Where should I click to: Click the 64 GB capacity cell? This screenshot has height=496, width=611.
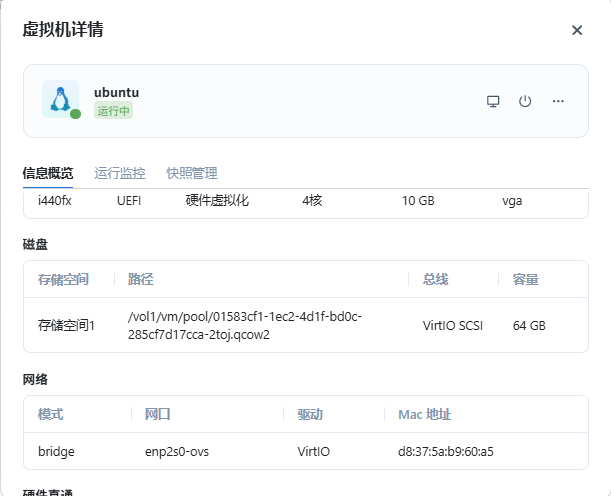529,325
